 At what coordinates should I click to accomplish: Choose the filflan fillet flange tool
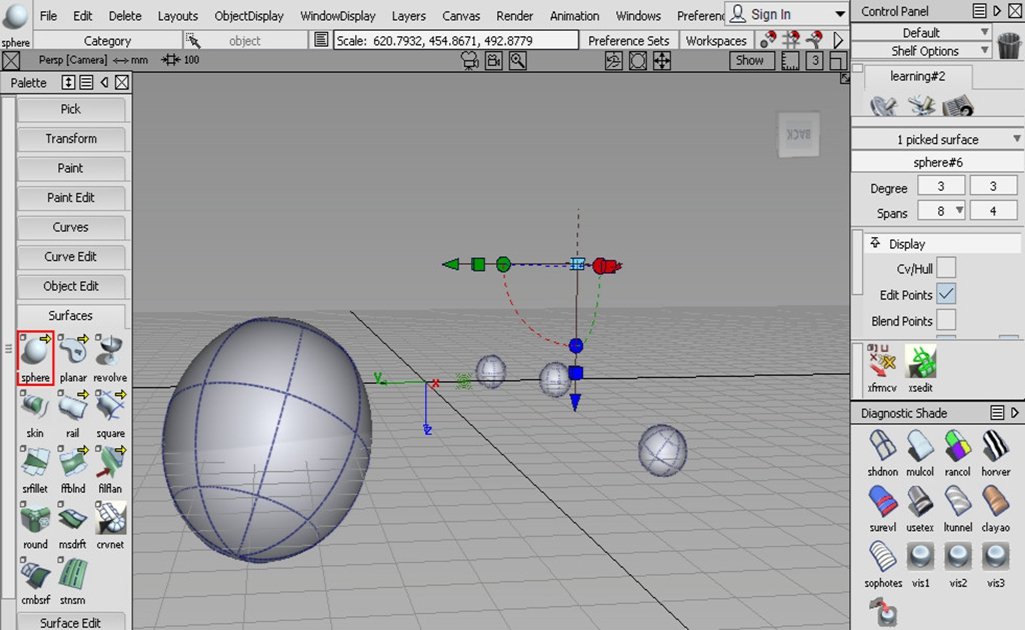coord(110,469)
